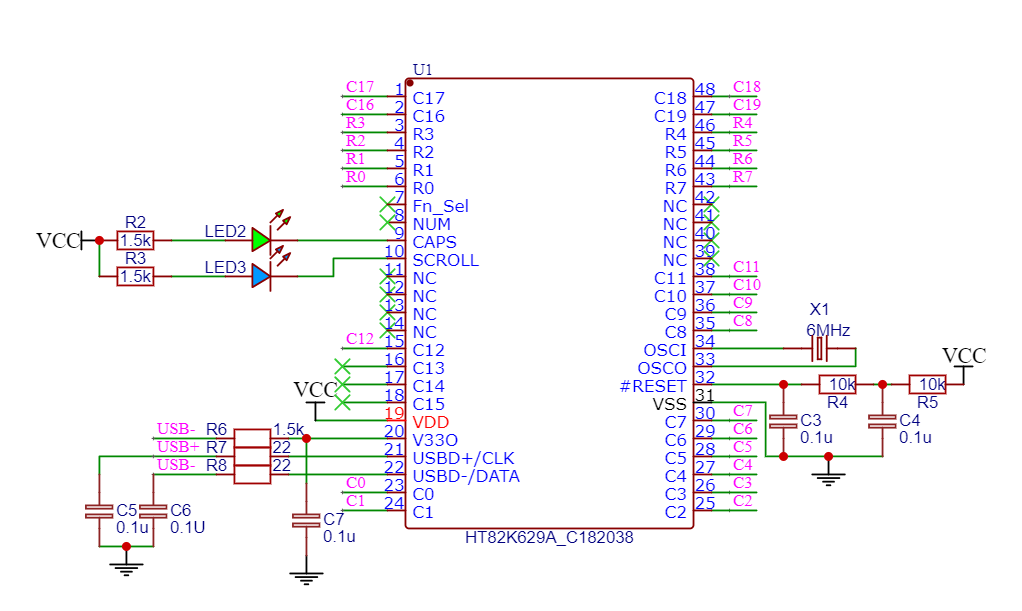Click the red pin number 19
This screenshot has width=1022, height=611.
pyautogui.click(x=394, y=413)
